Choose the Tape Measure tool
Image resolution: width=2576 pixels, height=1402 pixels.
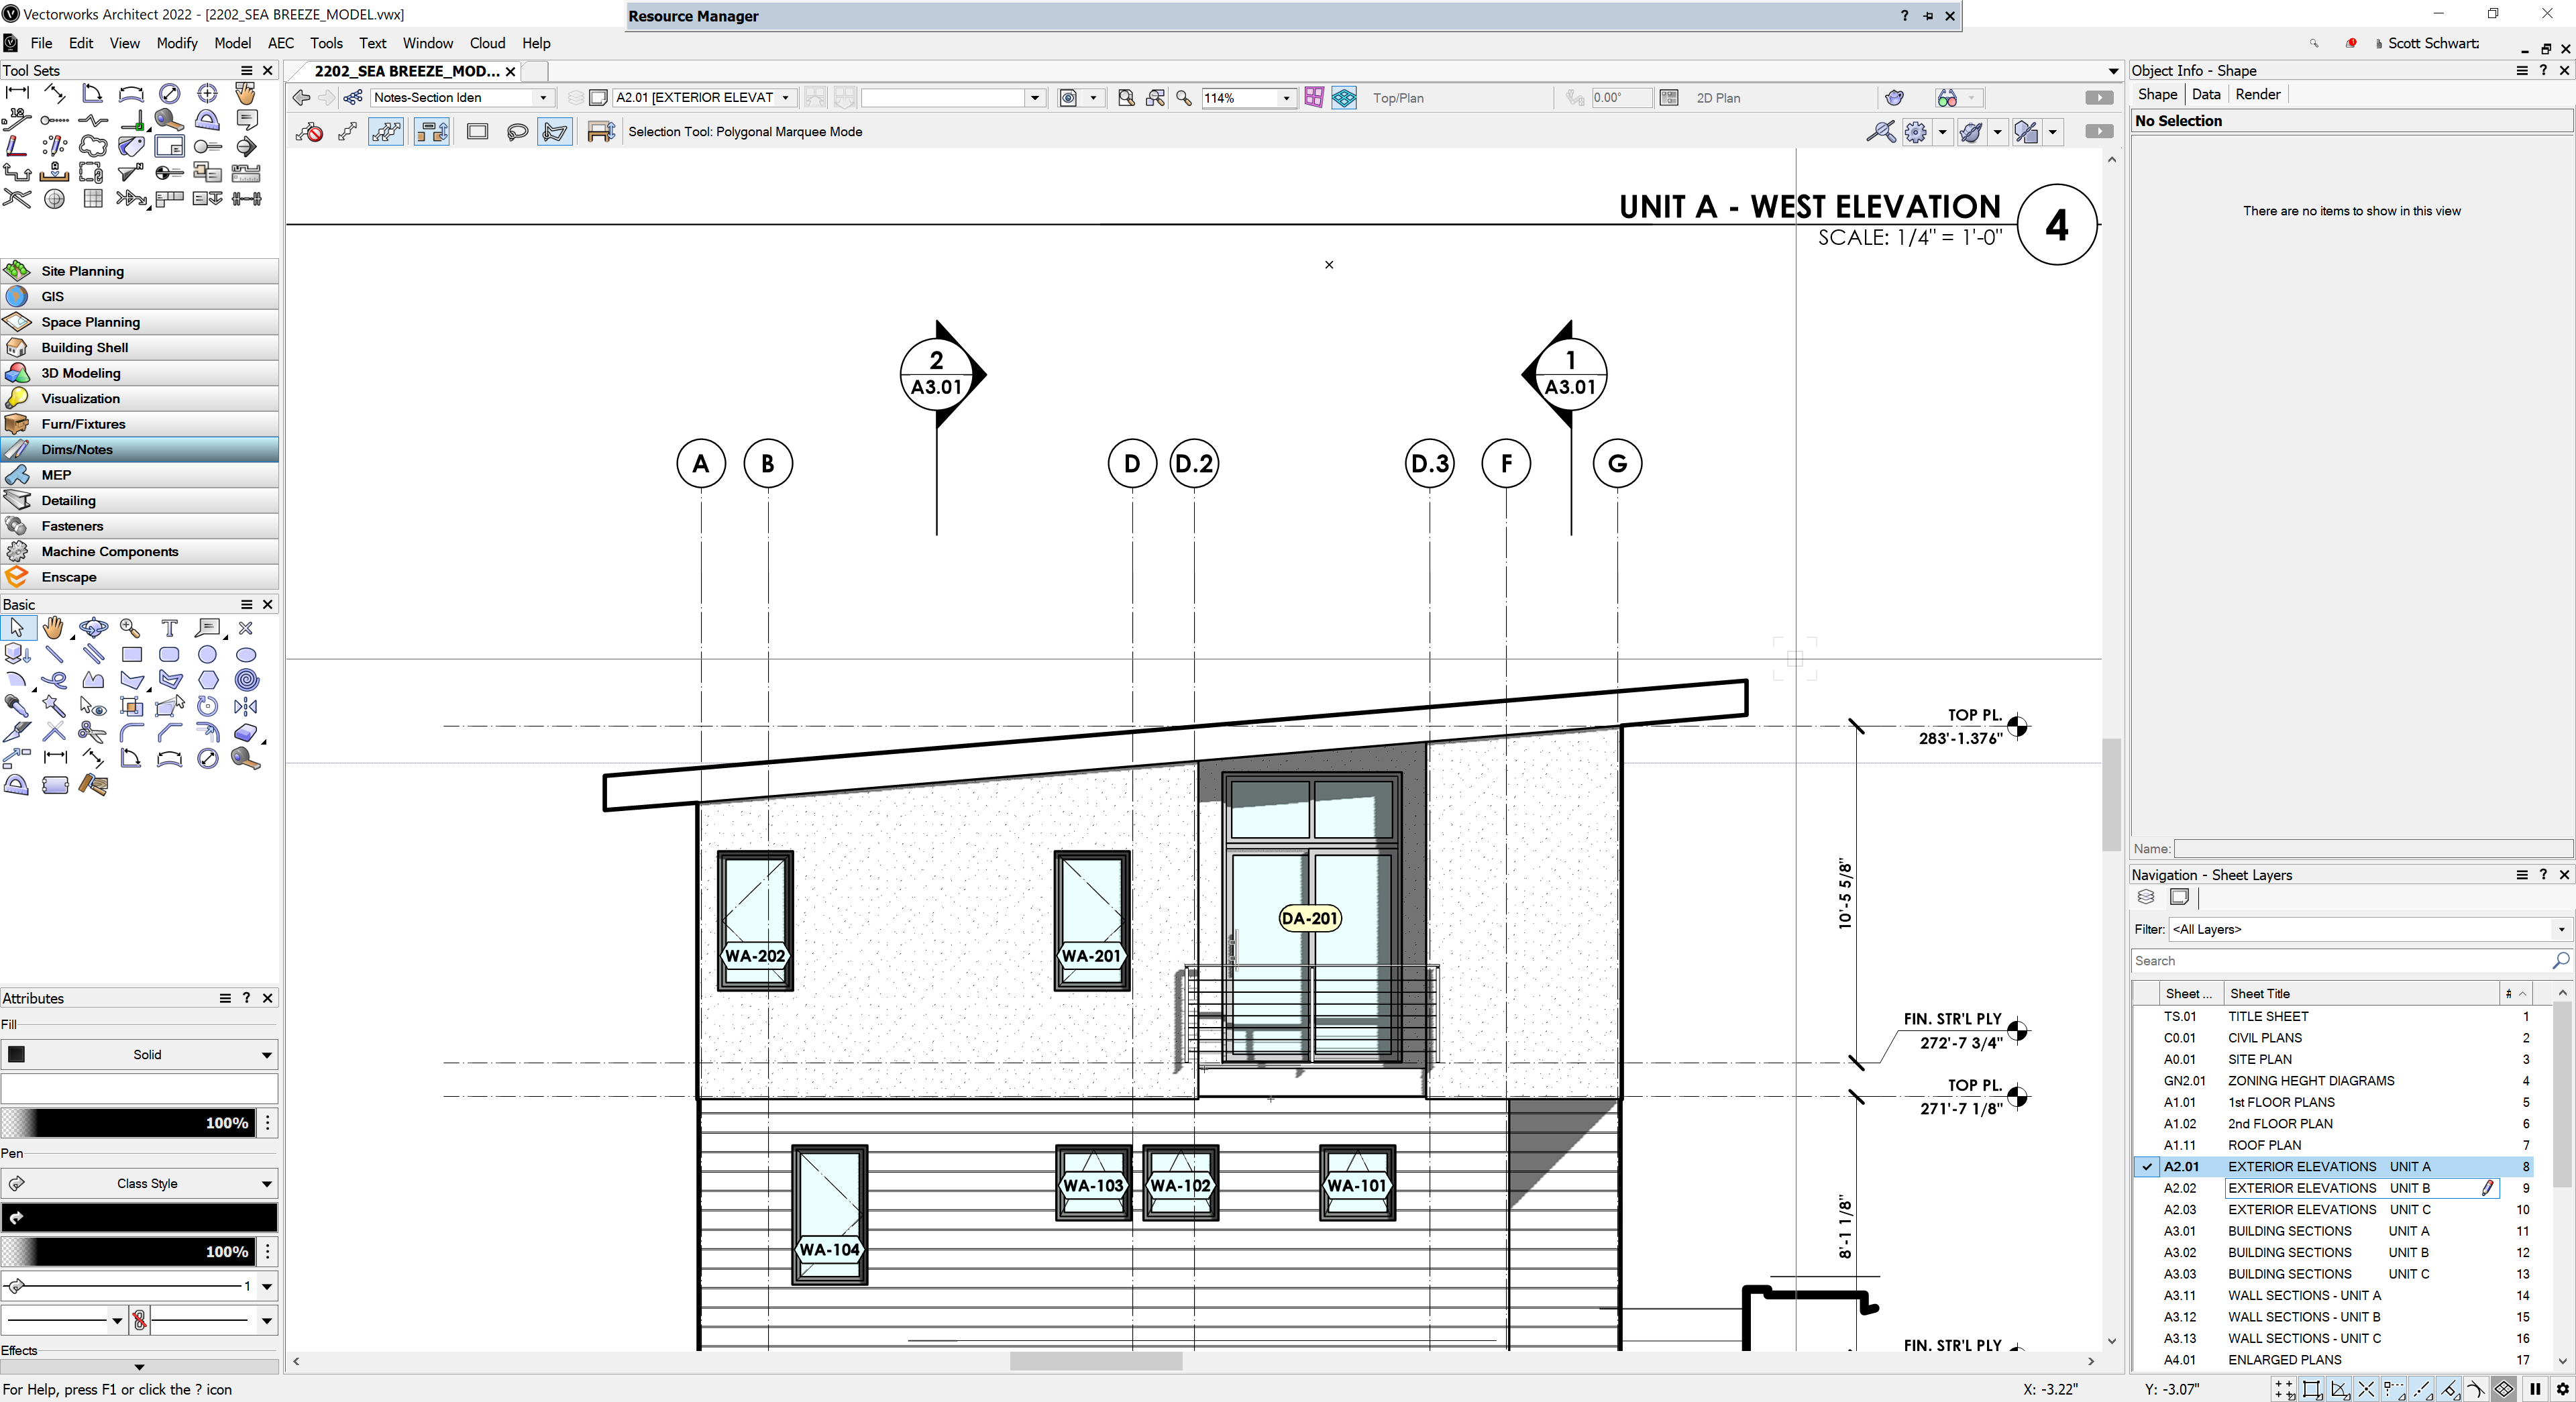click(x=245, y=759)
